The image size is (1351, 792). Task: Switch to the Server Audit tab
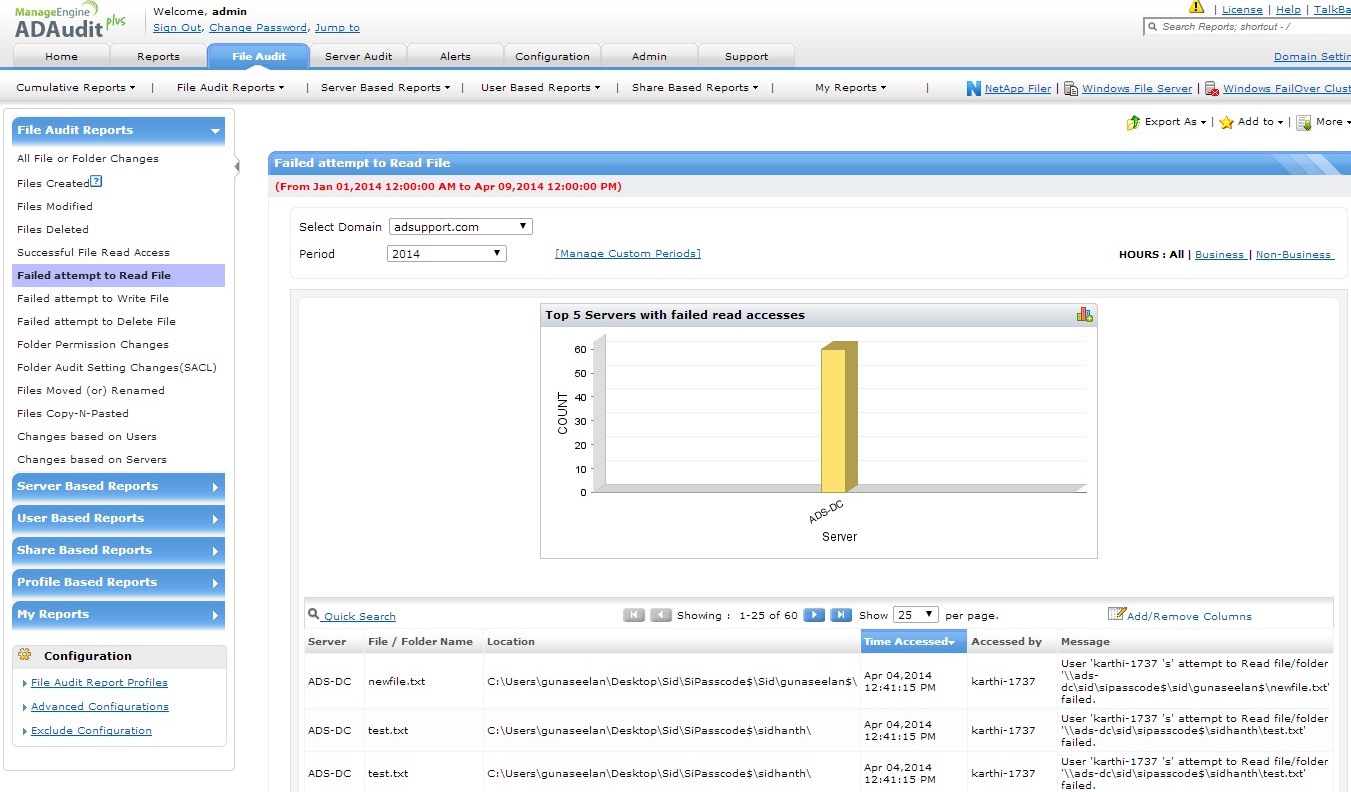pos(358,57)
